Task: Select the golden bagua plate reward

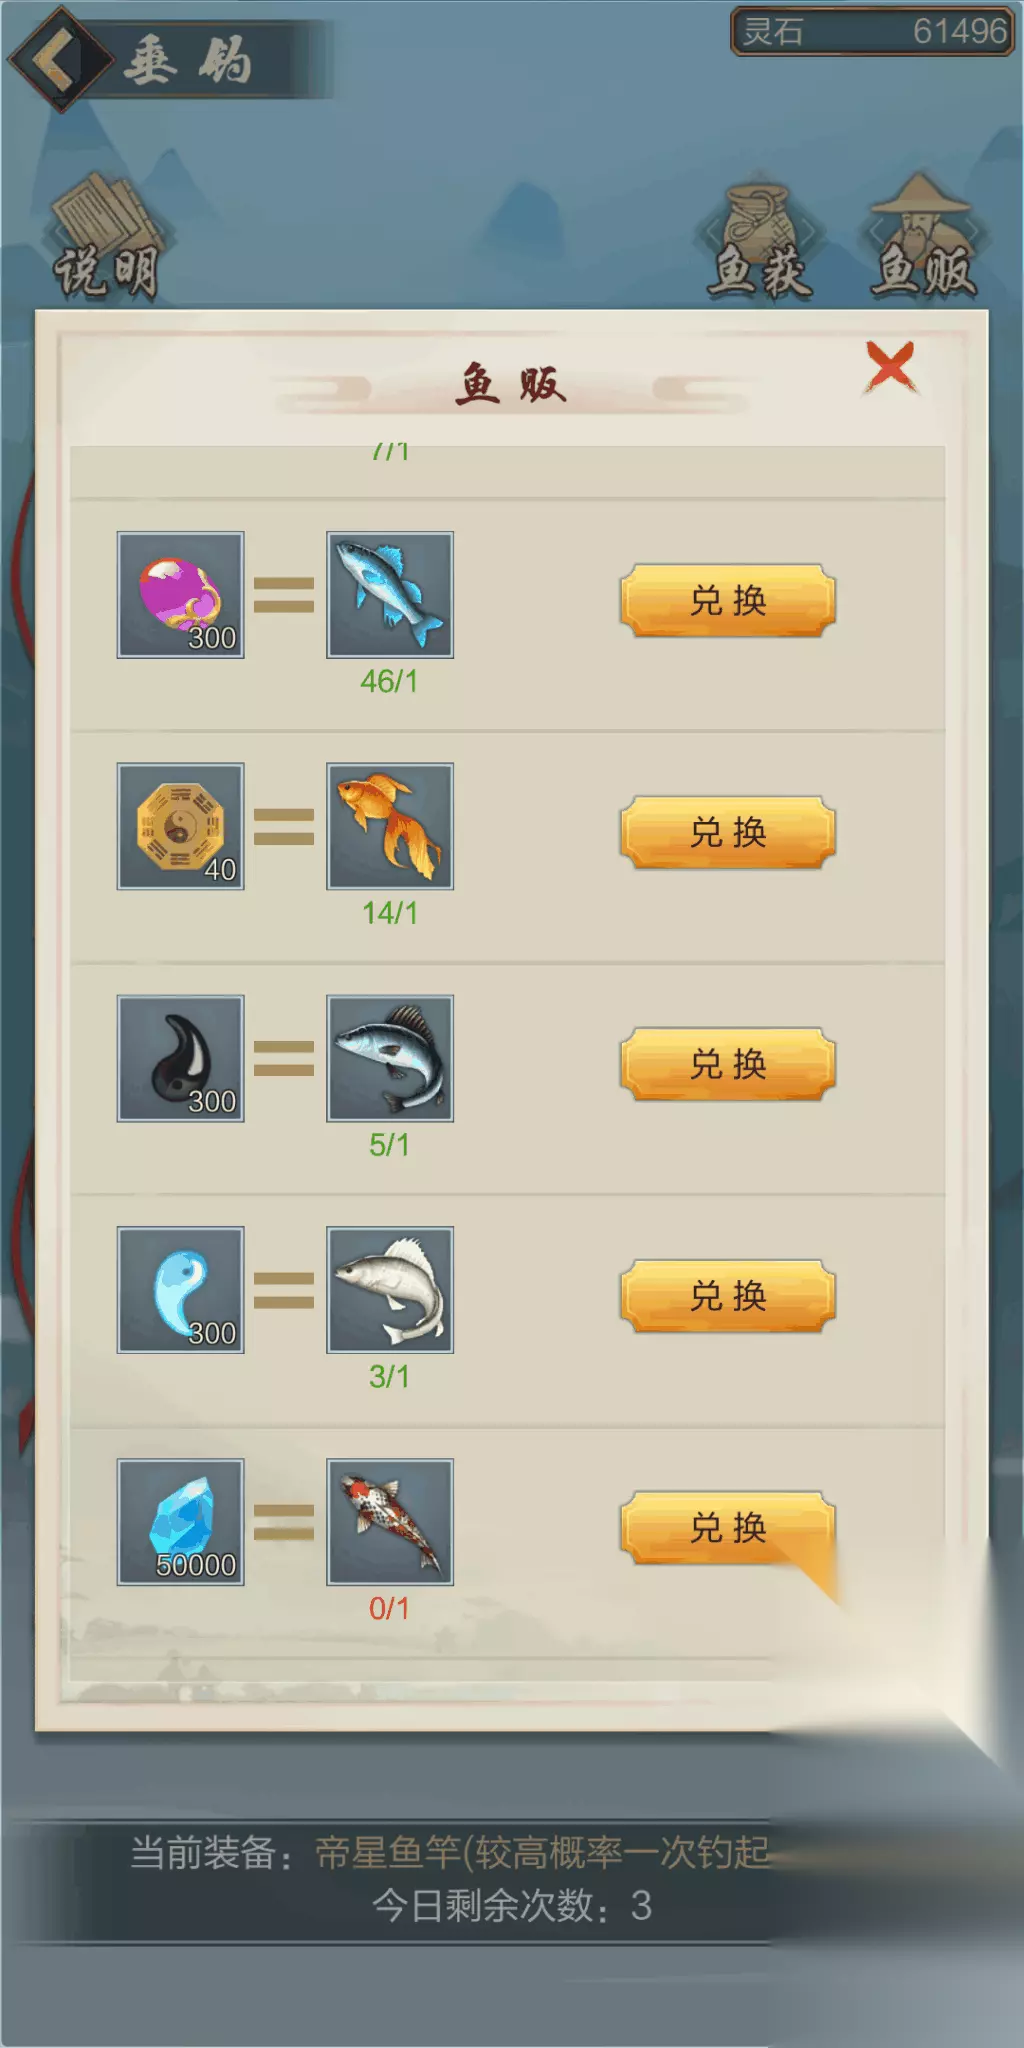Action: click(x=181, y=827)
